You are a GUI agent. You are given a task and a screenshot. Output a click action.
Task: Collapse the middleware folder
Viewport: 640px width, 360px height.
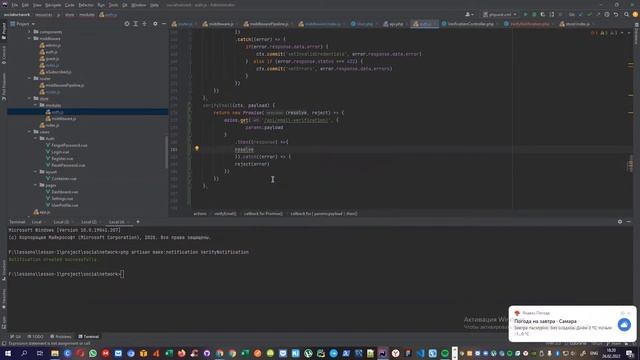pos(29,38)
